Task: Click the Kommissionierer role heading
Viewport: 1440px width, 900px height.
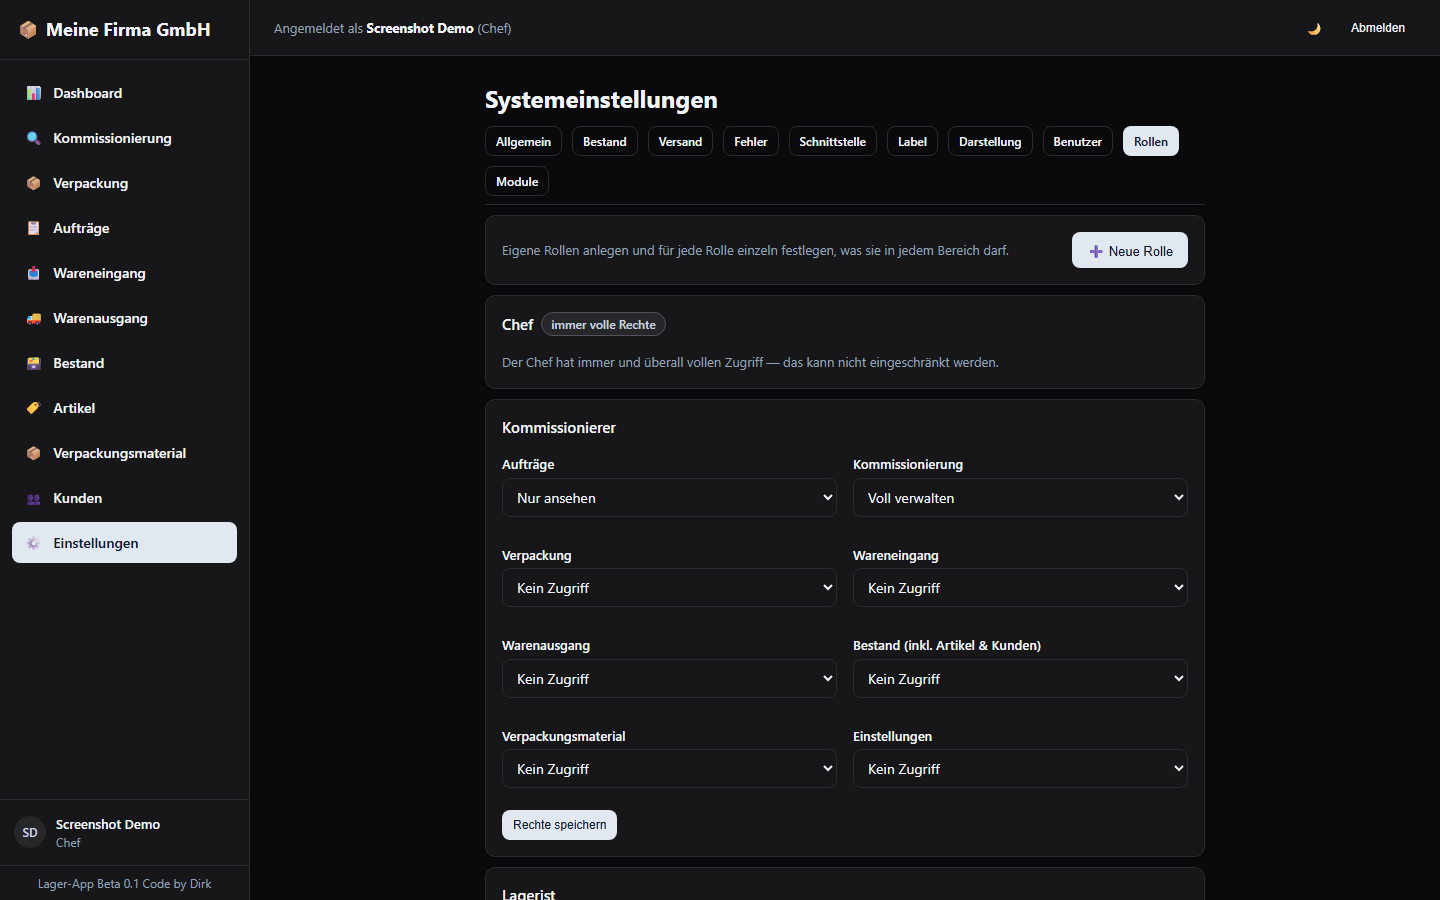Action: pos(559,427)
